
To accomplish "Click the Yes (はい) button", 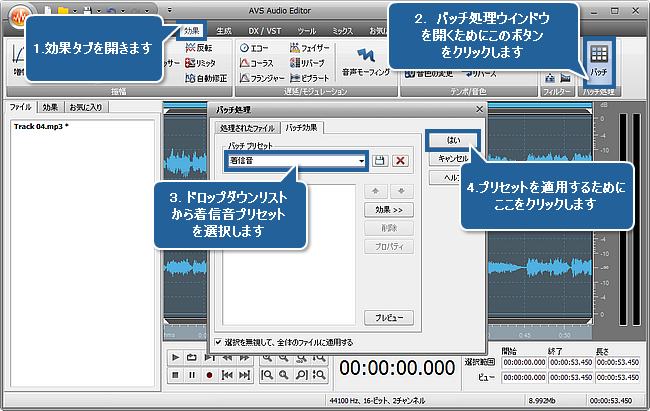I will (453, 140).
